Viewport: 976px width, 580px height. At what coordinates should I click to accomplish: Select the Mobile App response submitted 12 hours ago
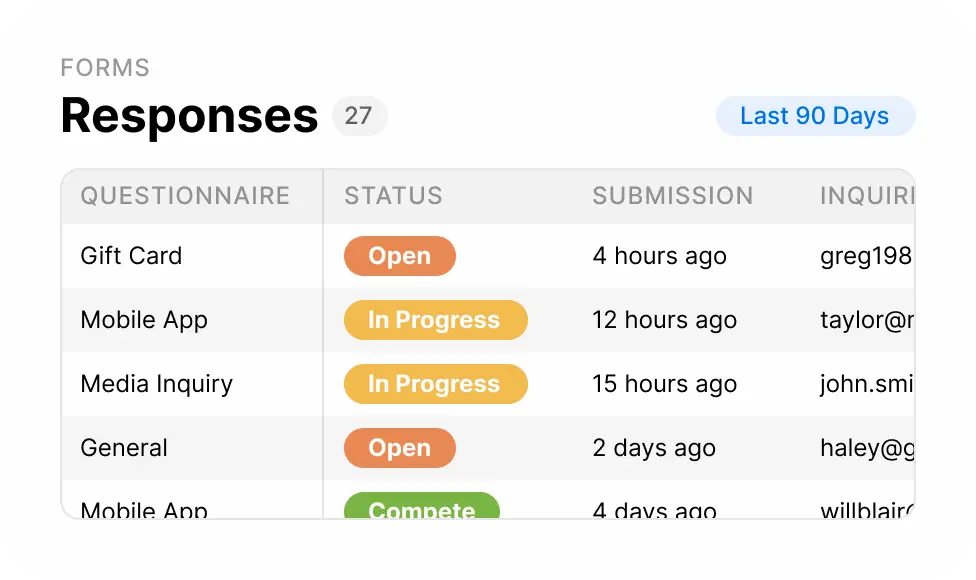click(x=144, y=320)
